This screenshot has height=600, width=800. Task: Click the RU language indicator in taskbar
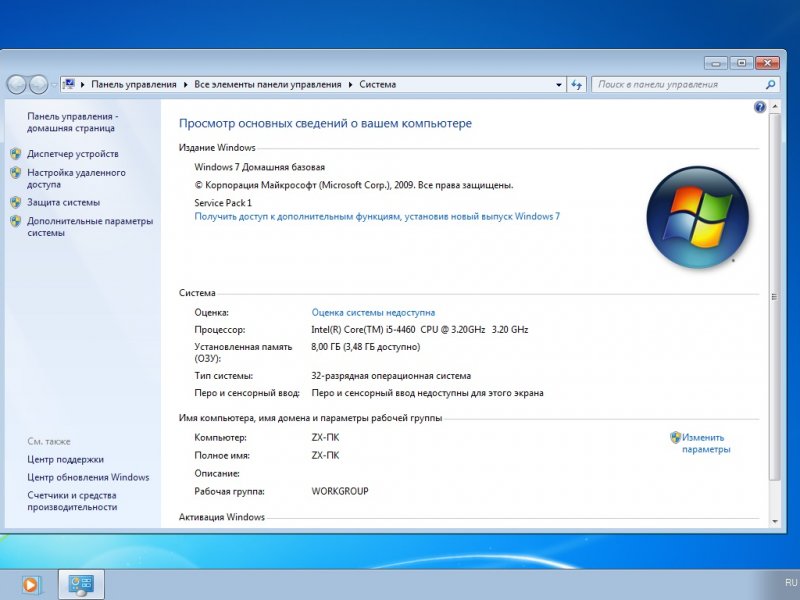pos(791,583)
